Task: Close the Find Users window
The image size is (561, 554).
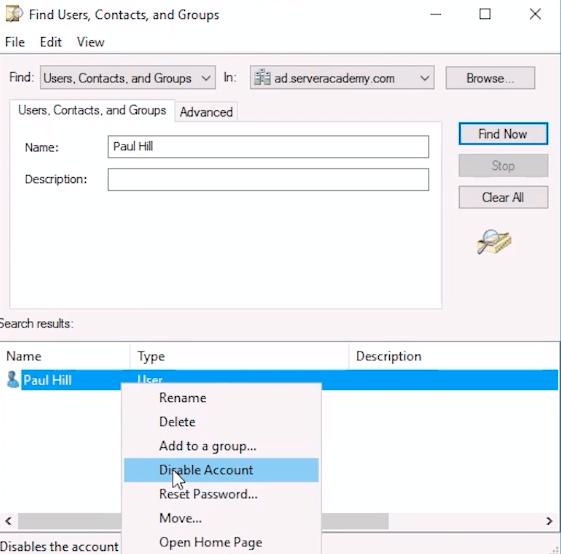Action: [x=535, y=14]
